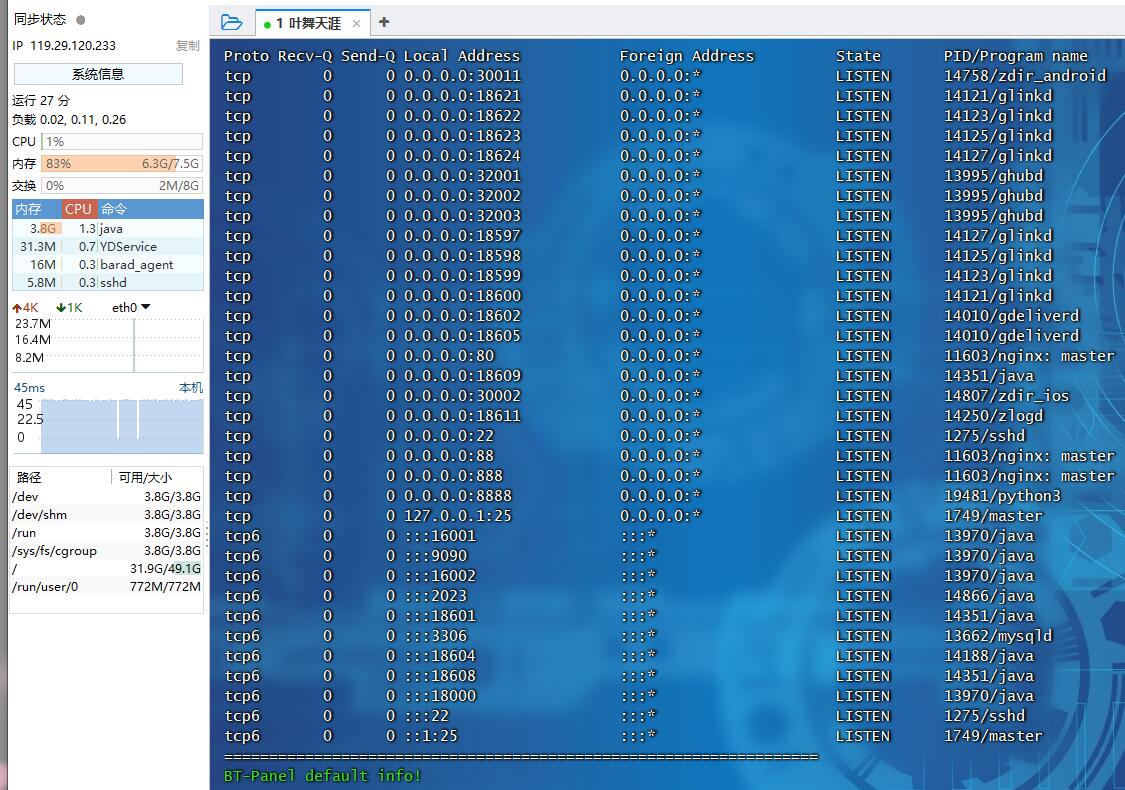Click terminal text 127.0.0.1:25
This screenshot has height=790, width=1125.
click(x=458, y=516)
